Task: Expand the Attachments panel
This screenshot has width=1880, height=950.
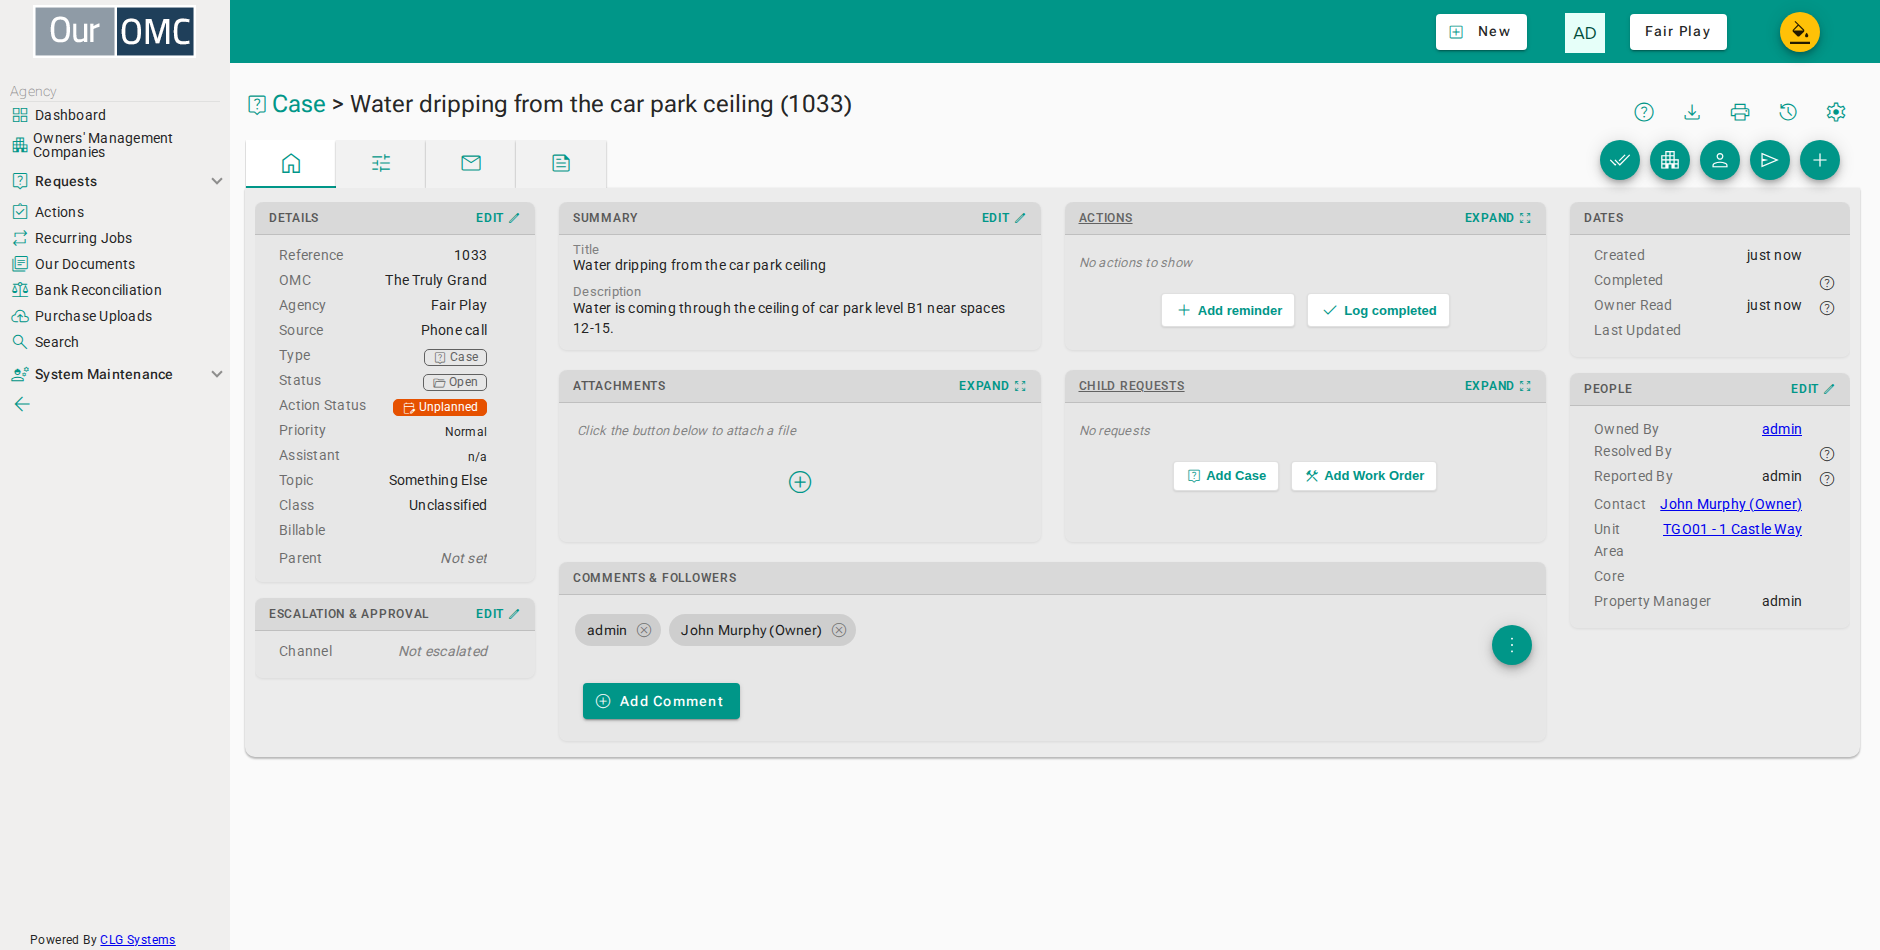Action: tap(992, 386)
